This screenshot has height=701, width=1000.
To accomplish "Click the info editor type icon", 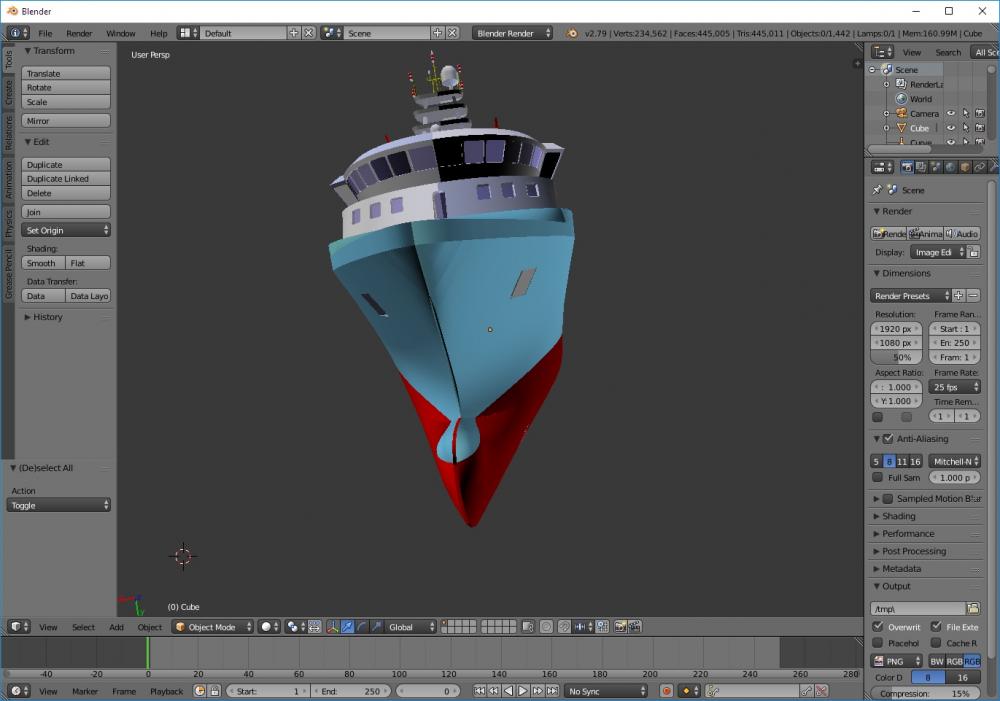I will tap(18, 33).
